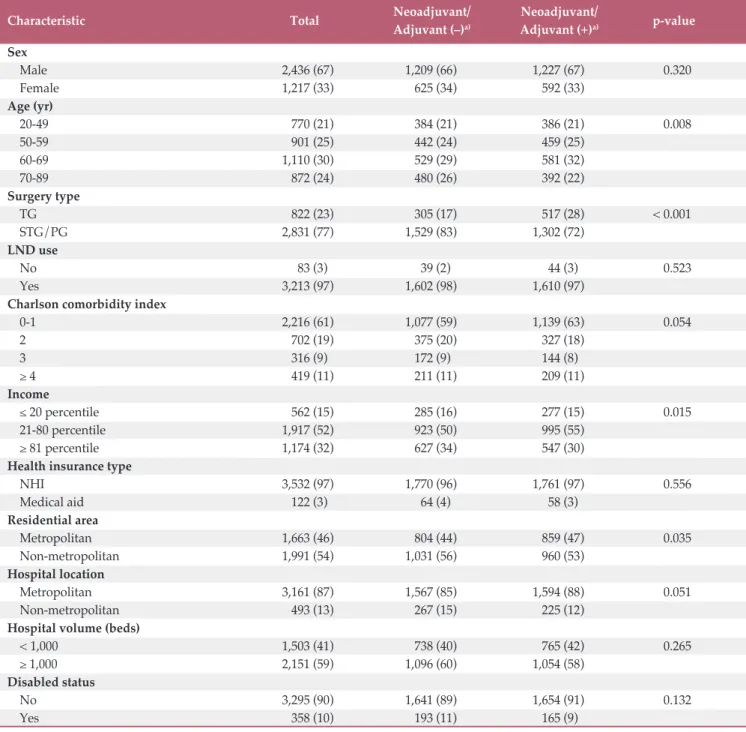Select the value 1,761 (97)
Viewport: 746px width, 732px height.
pos(558,484)
